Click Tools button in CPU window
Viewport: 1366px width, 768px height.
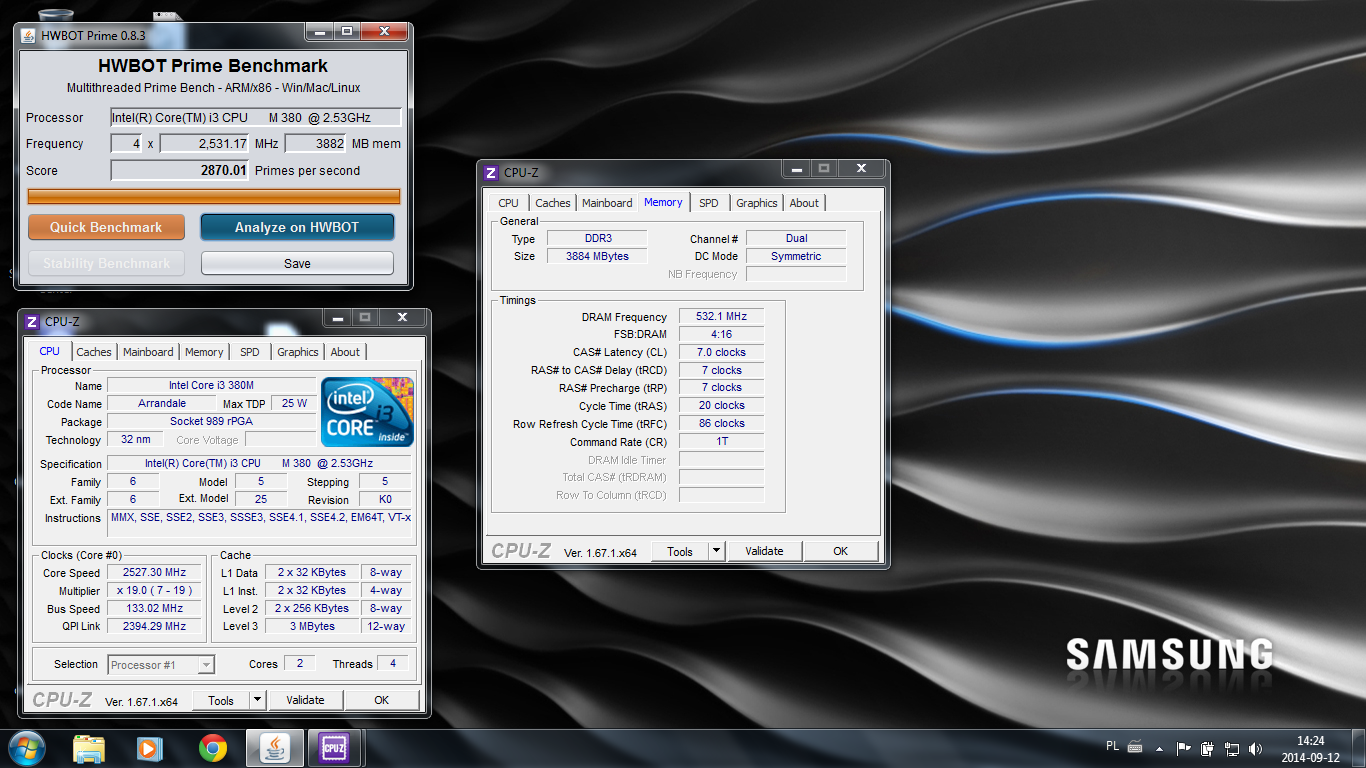pyautogui.click(x=221, y=701)
